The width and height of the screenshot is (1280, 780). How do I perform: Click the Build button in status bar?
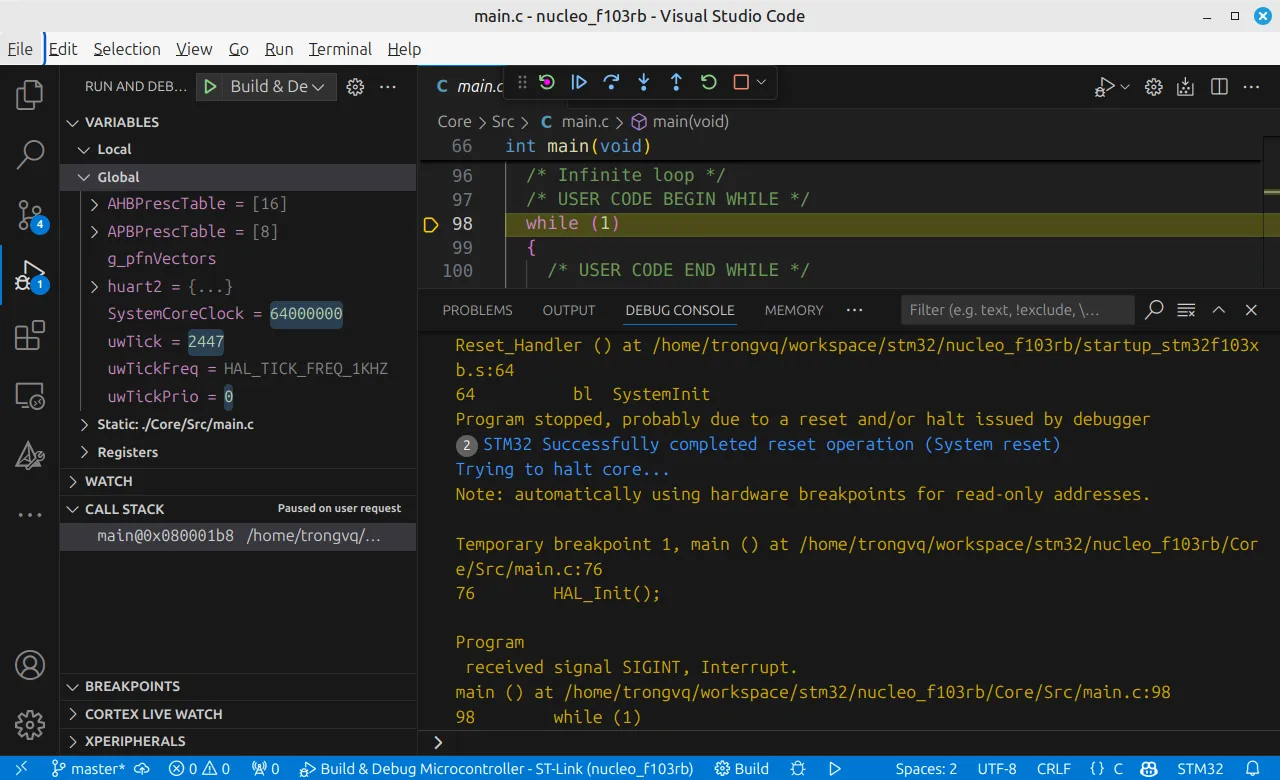[x=742, y=768]
